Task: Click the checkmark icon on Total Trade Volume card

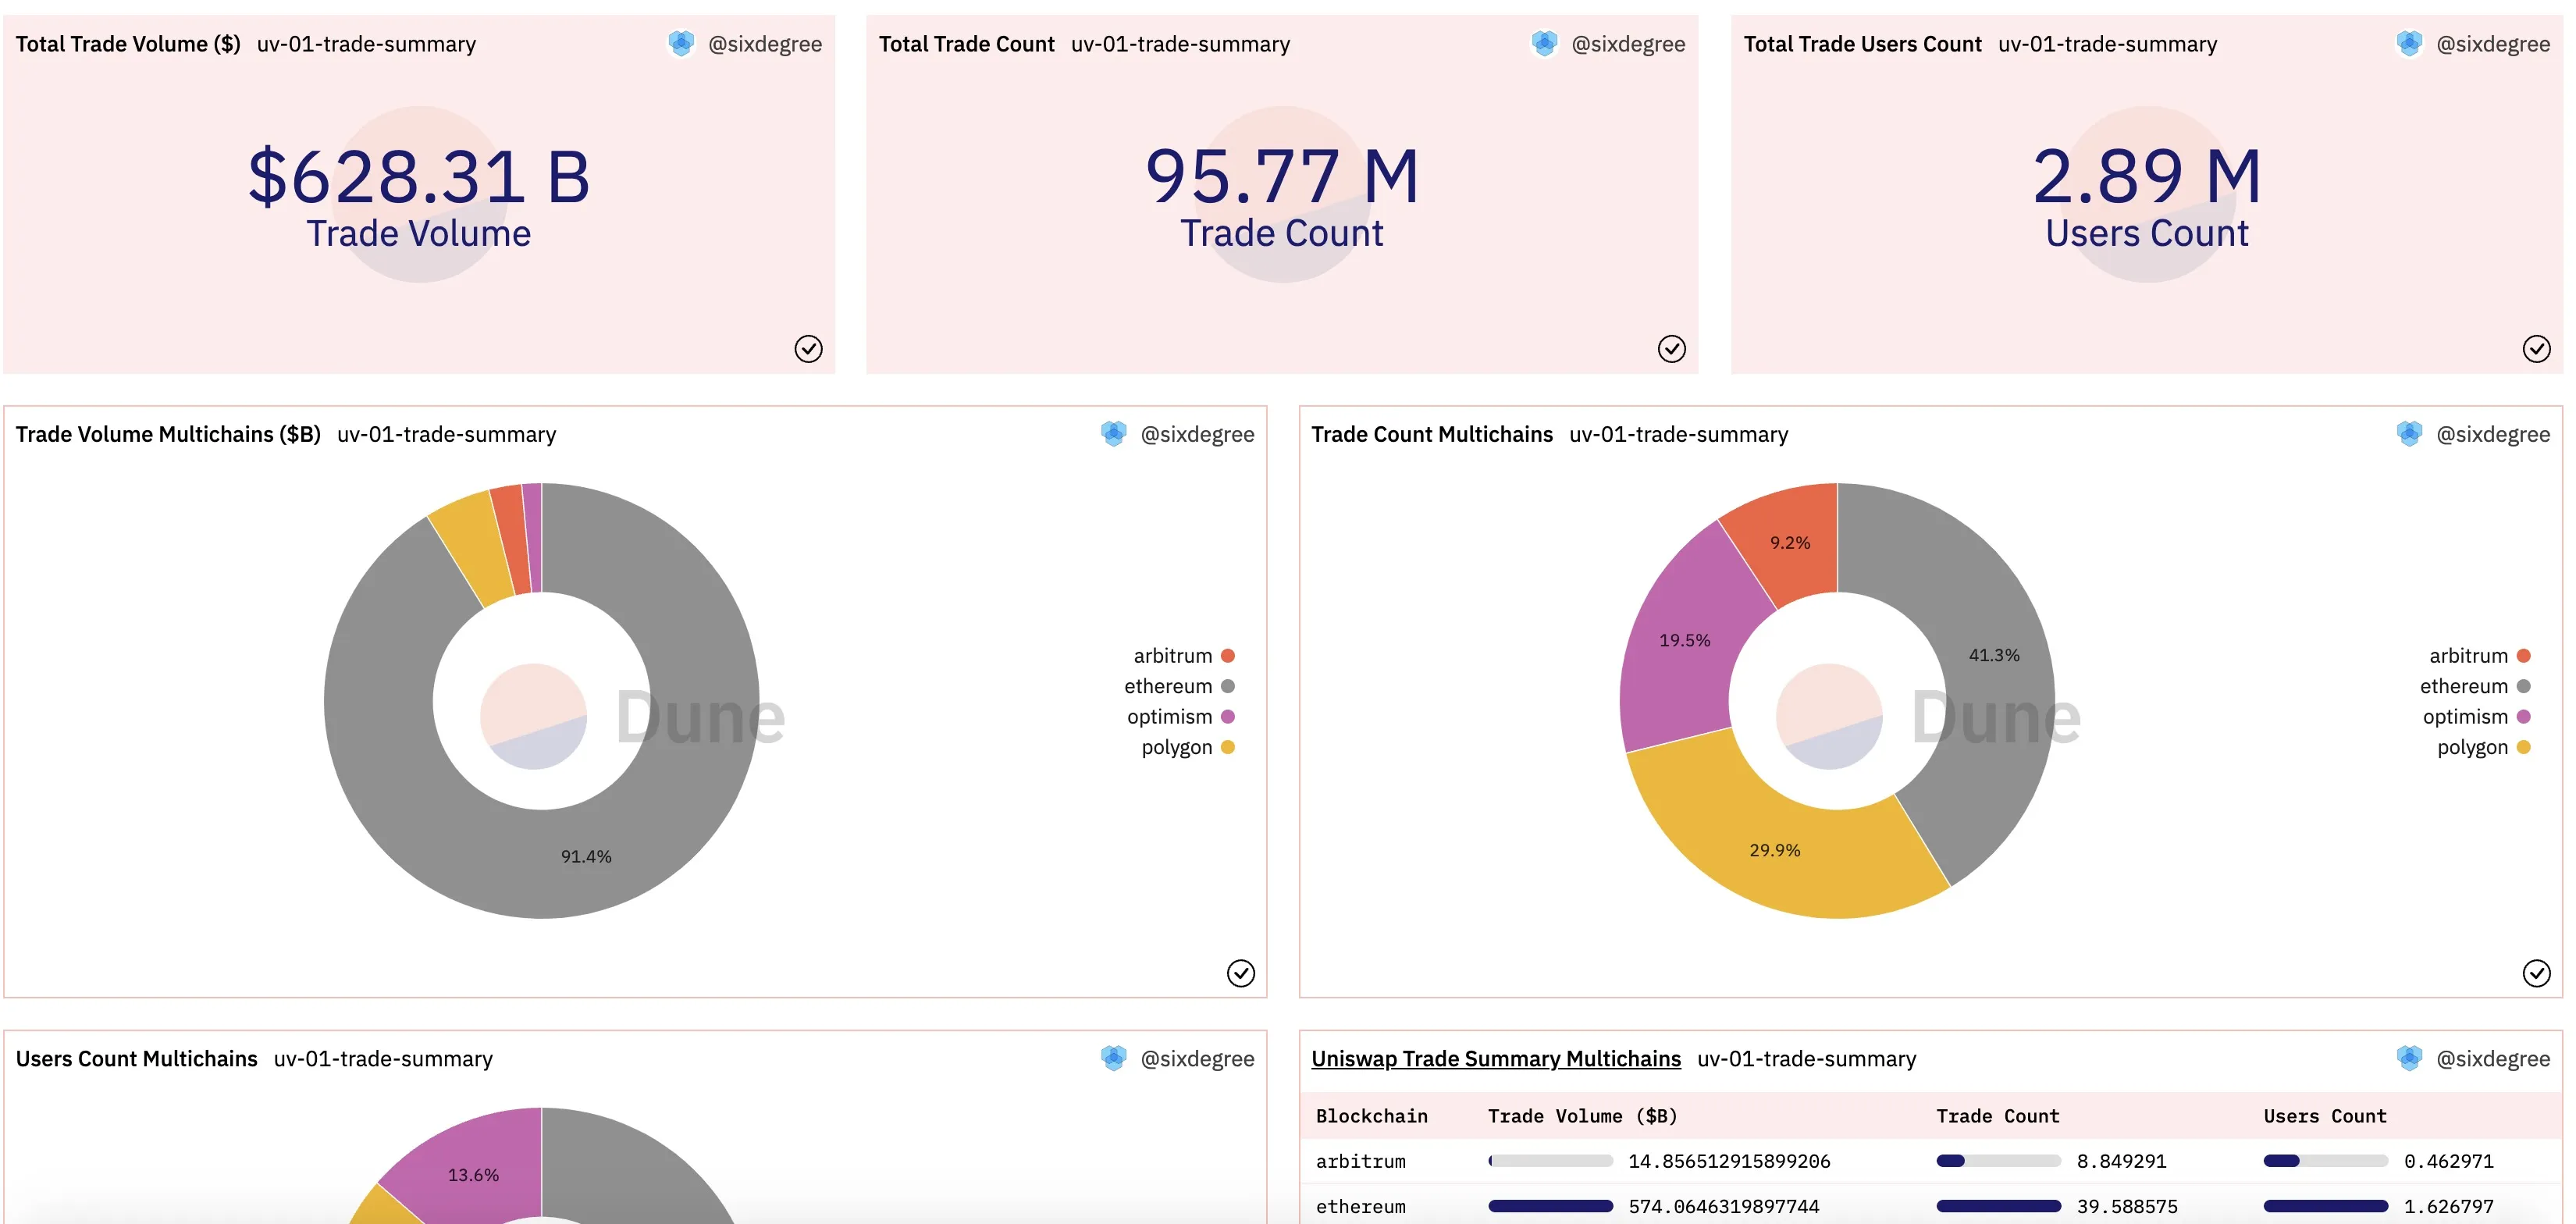Action: (808, 348)
